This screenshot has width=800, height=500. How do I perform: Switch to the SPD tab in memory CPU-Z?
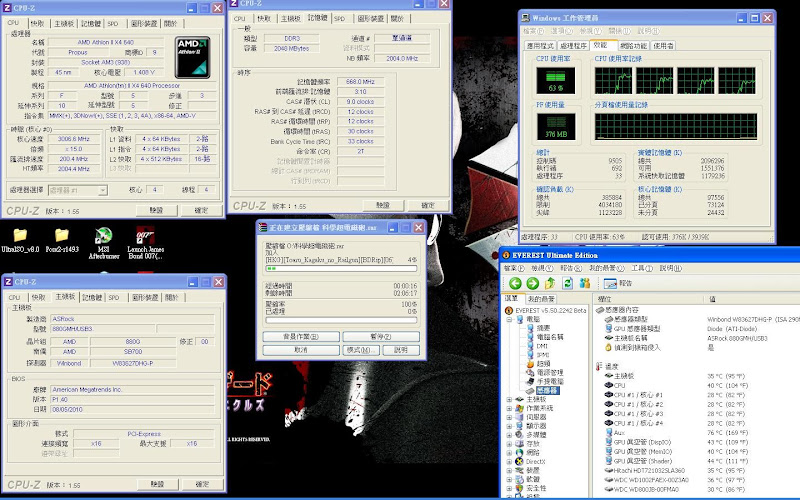point(340,18)
